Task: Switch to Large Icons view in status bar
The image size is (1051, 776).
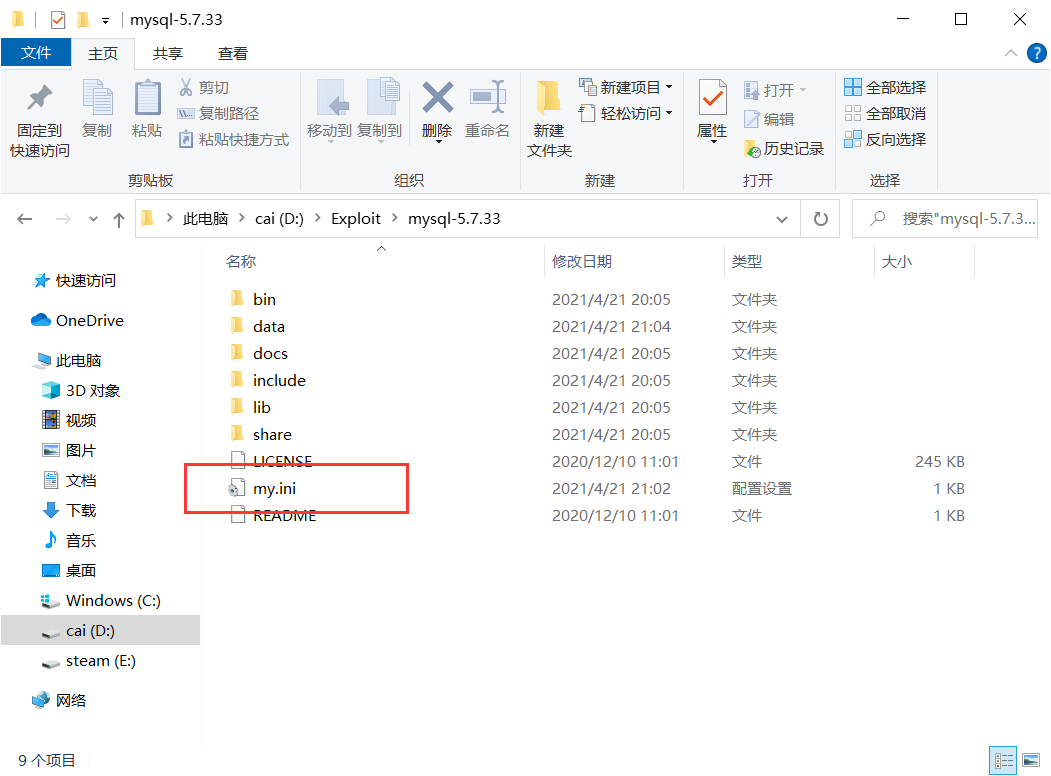Action: point(1031,761)
